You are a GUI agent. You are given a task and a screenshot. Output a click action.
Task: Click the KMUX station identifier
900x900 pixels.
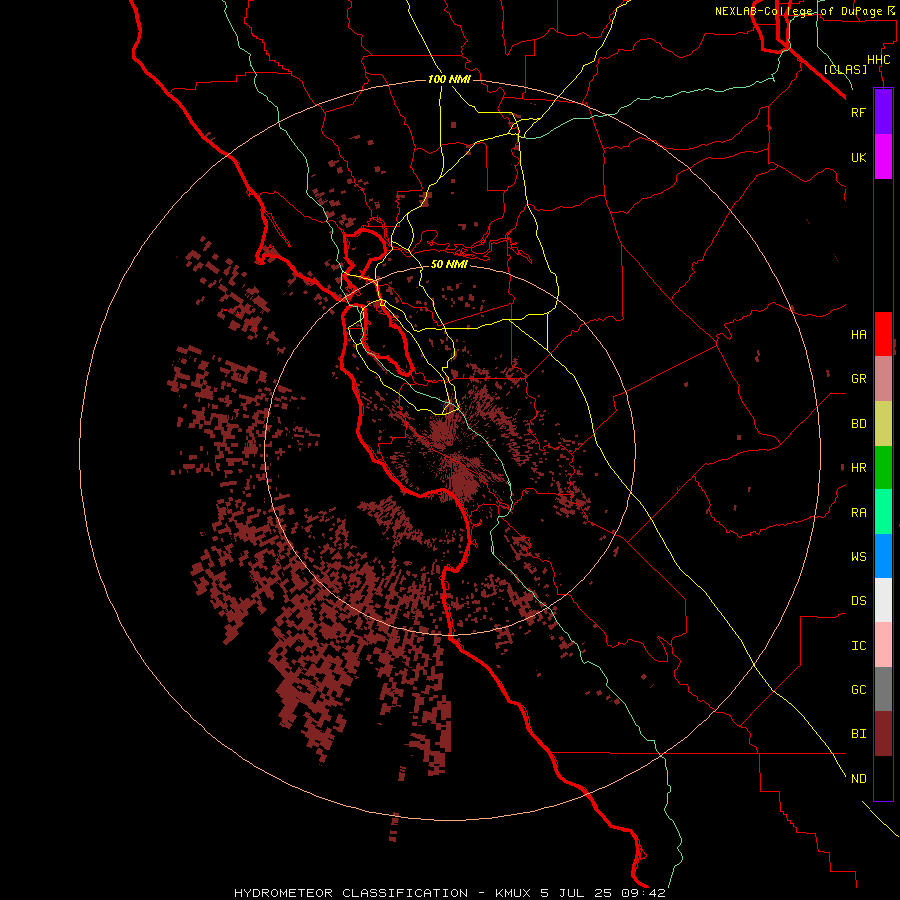click(x=514, y=893)
